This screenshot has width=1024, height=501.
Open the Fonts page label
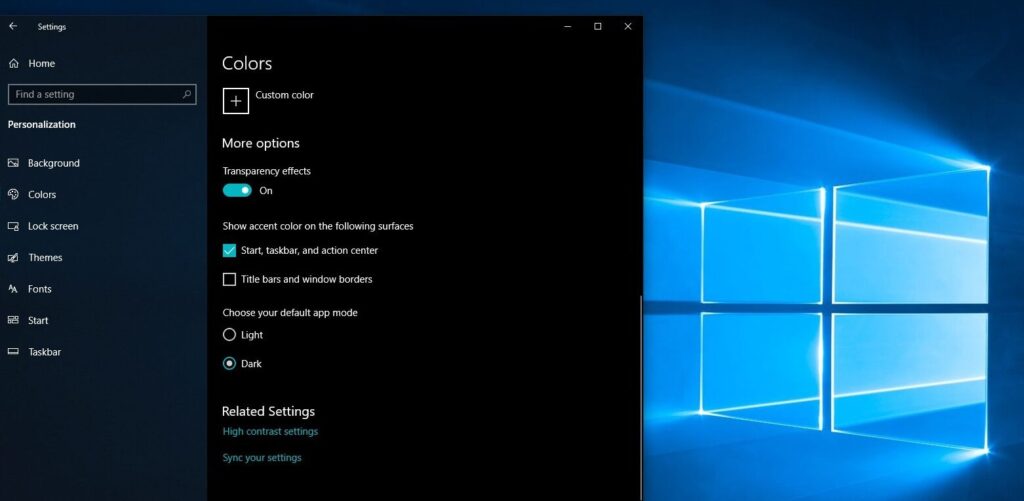(39, 289)
